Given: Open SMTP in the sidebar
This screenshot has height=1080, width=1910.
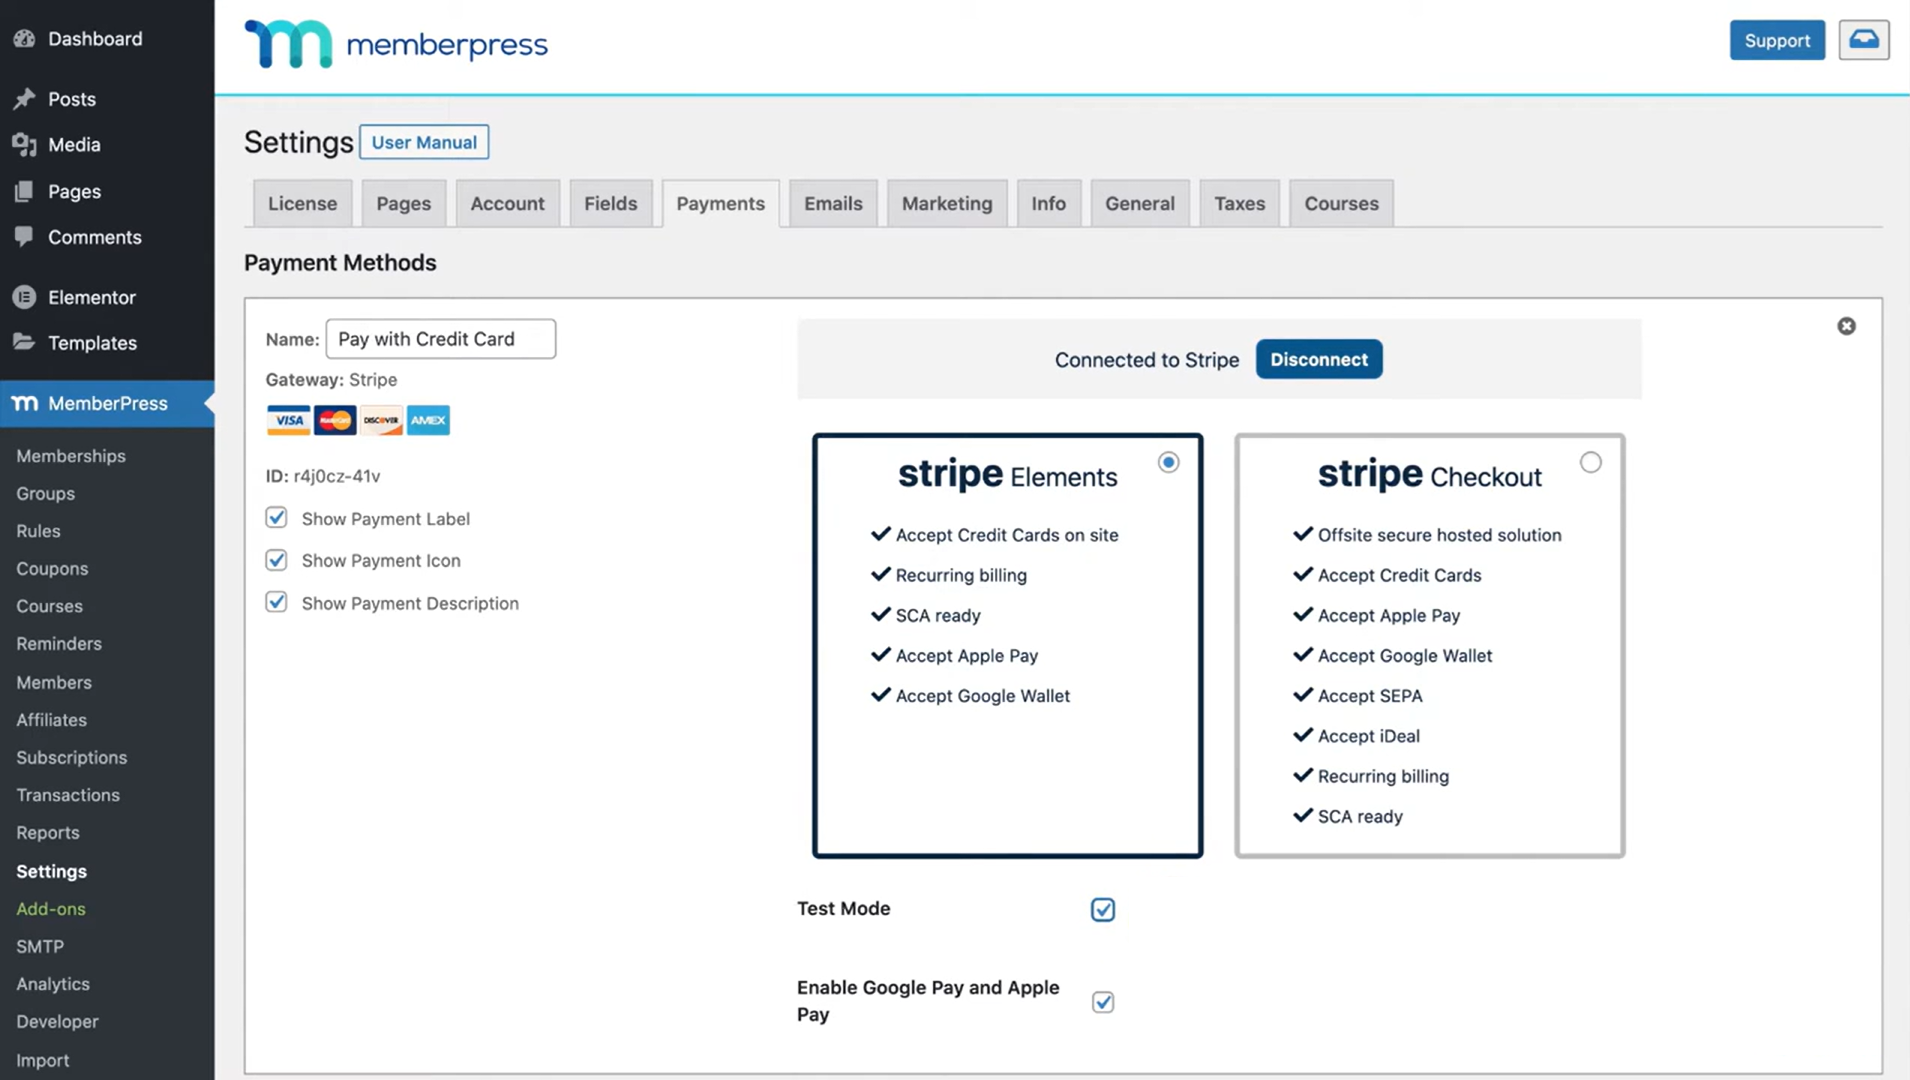Looking at the screenshot, I should click(40, 946).
